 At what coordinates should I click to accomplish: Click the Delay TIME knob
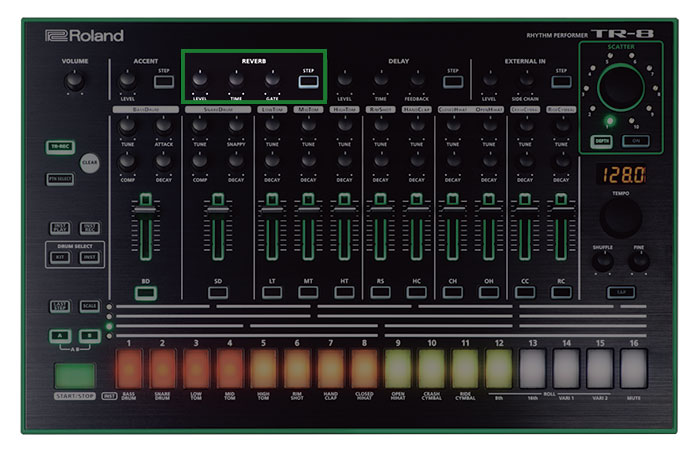click(x=381, y=80)
